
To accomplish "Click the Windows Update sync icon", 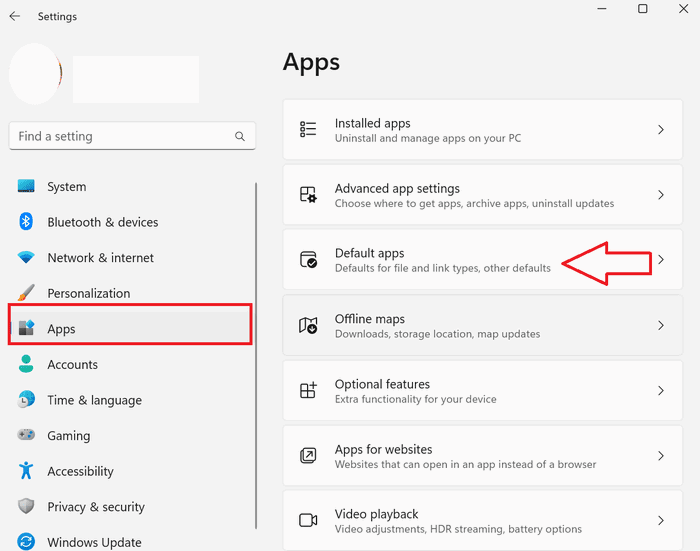I will (x=26, y=542).
